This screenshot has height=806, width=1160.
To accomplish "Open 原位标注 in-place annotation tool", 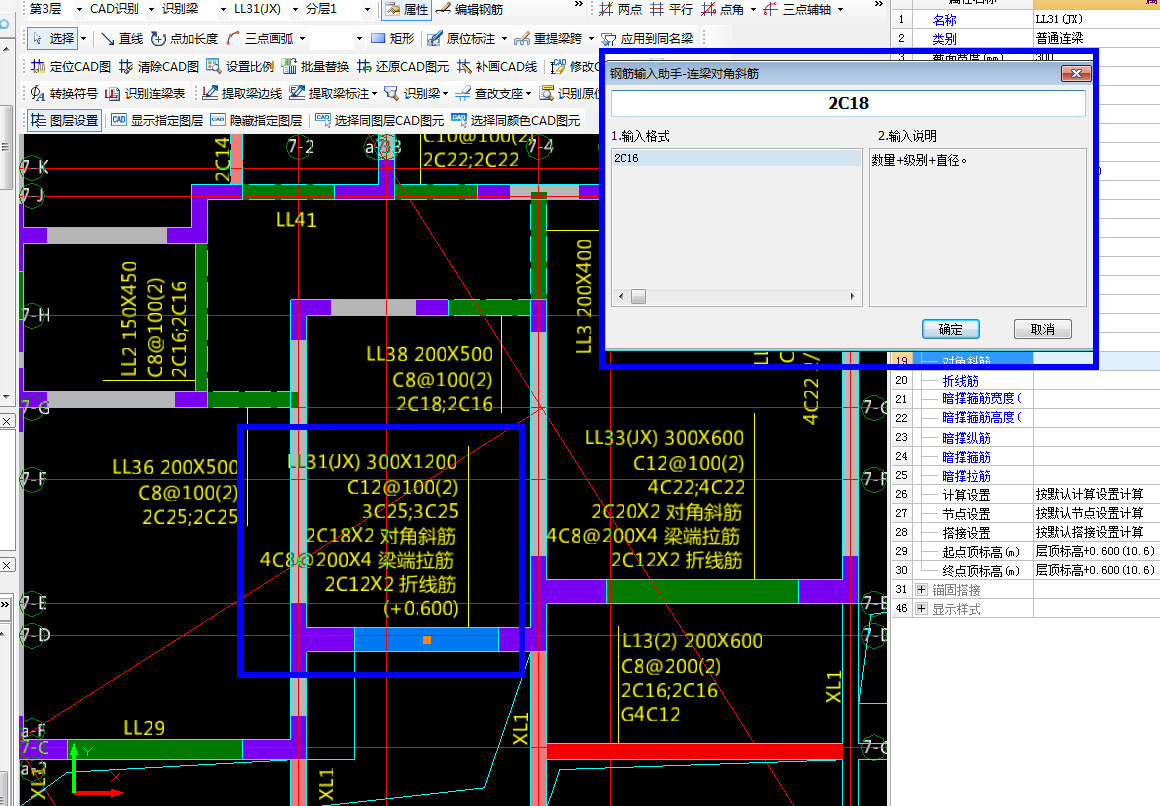I will [462, 38].
